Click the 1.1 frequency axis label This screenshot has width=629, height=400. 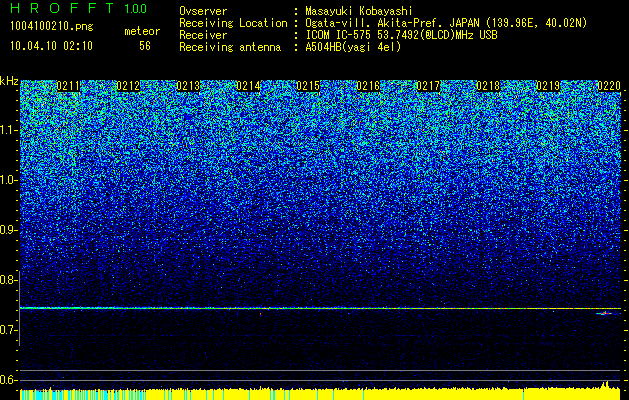pyautogui.click(x=8, y=130)
